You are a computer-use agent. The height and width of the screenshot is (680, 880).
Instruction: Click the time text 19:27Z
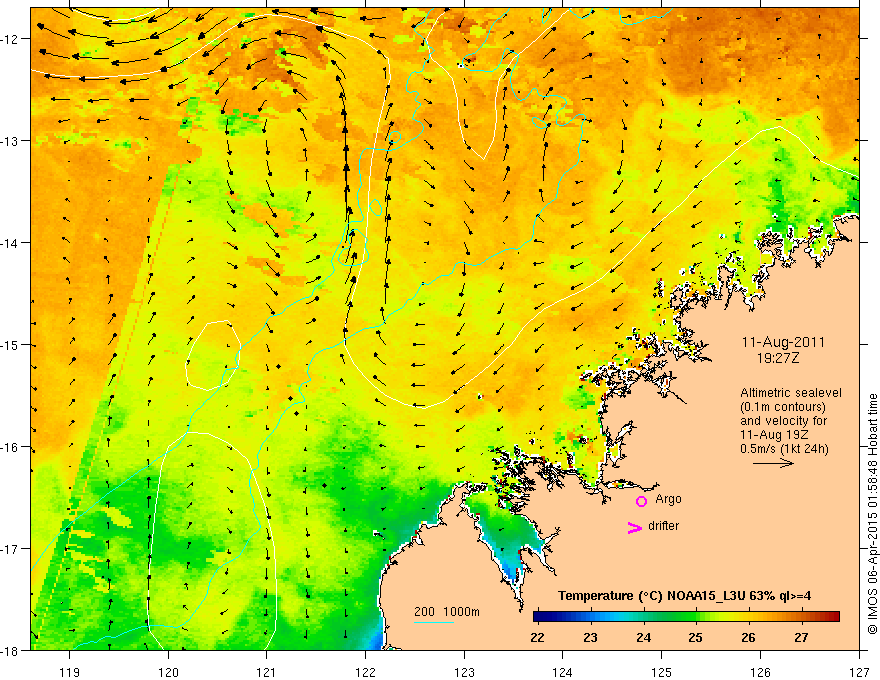777,358
